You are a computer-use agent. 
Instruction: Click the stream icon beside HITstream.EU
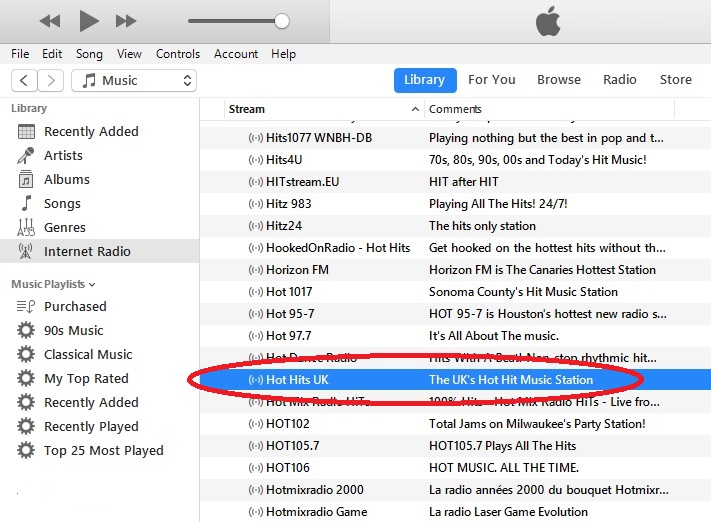coord(256,182)
